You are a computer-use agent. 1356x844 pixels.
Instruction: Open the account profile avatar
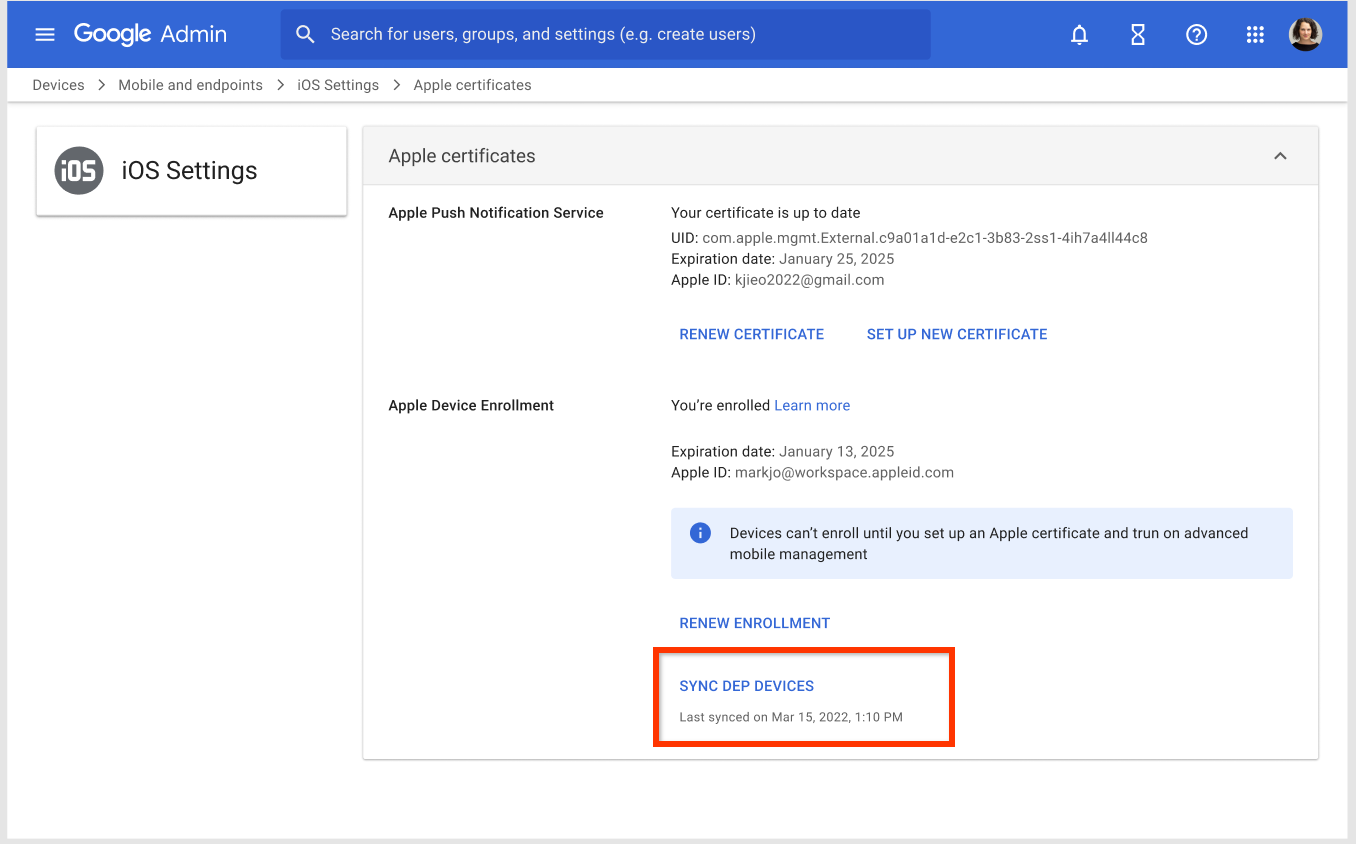[x=1305, y=35]
